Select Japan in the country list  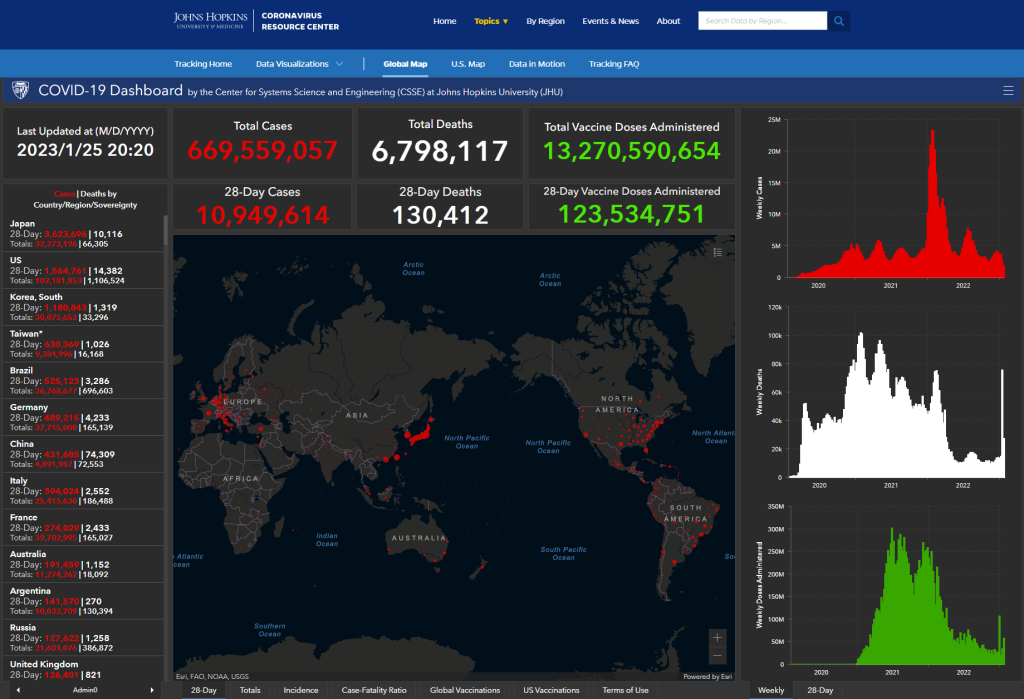click(84, 233)
